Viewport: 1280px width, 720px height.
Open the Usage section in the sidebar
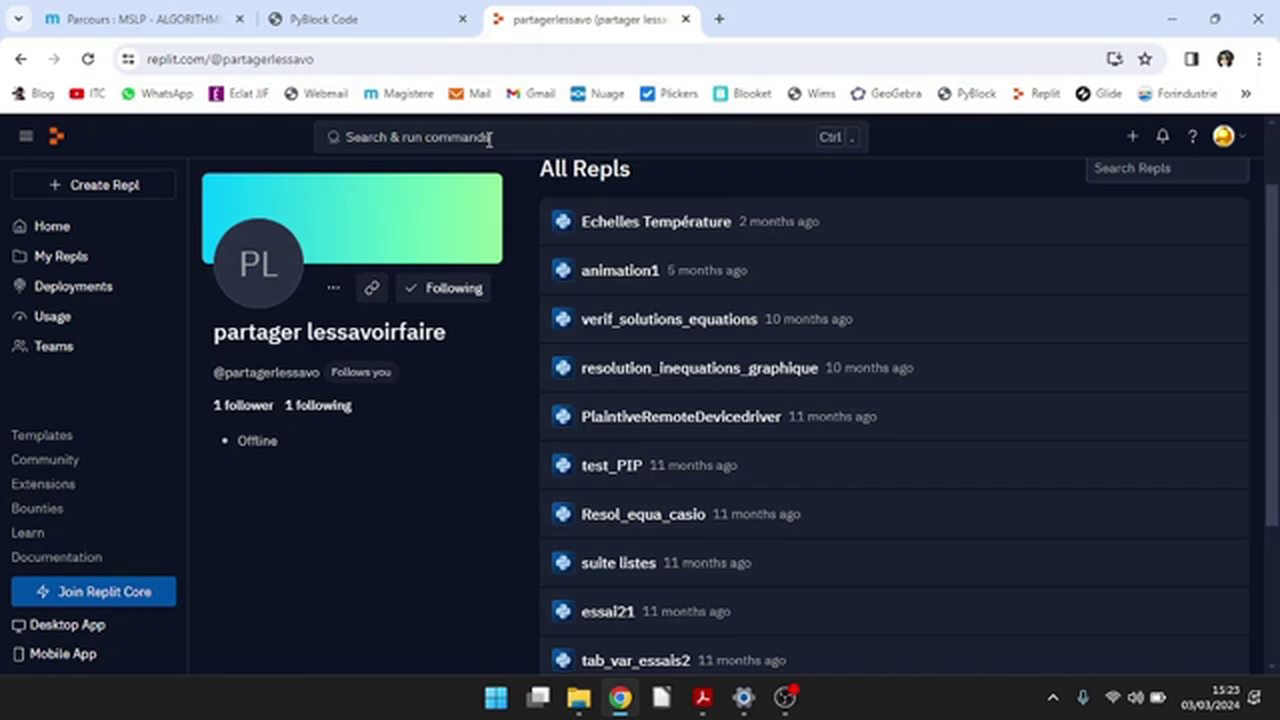tap(52, 316)
